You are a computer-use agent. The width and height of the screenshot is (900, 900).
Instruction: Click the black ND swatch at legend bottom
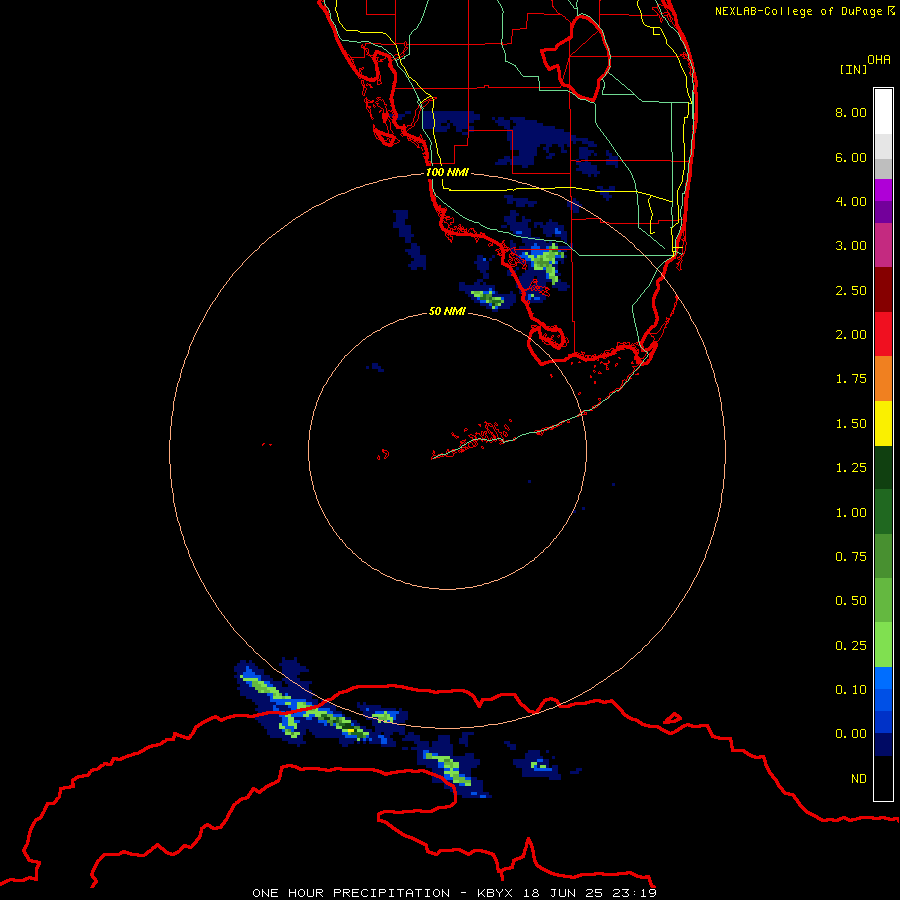883,778
